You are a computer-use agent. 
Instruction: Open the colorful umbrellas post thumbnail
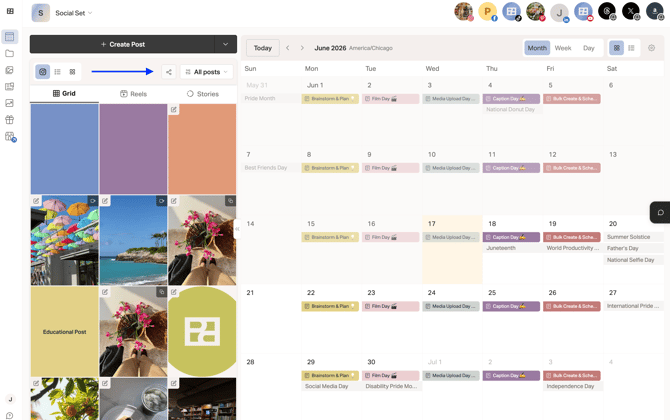tap(65, 240)
